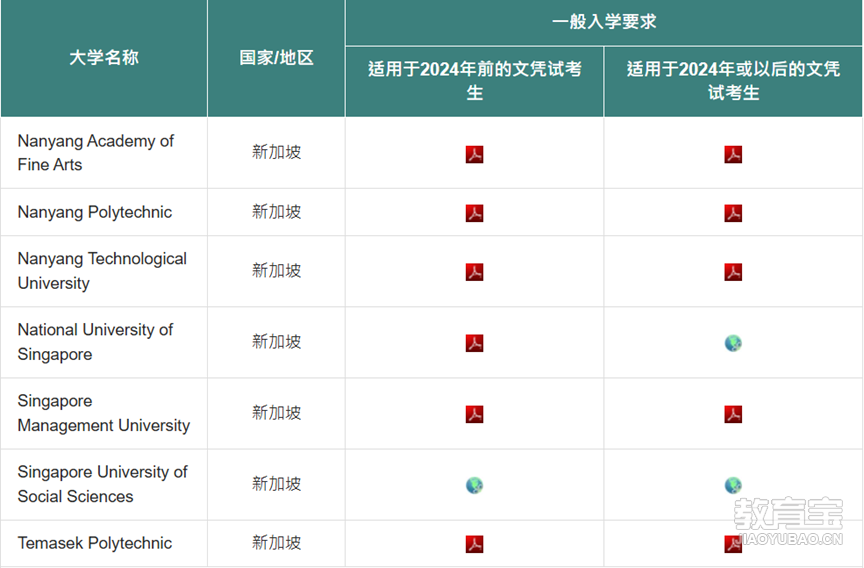Open the 2024-or-later PDF for Singapore Management University

click(x=733, y=414)
